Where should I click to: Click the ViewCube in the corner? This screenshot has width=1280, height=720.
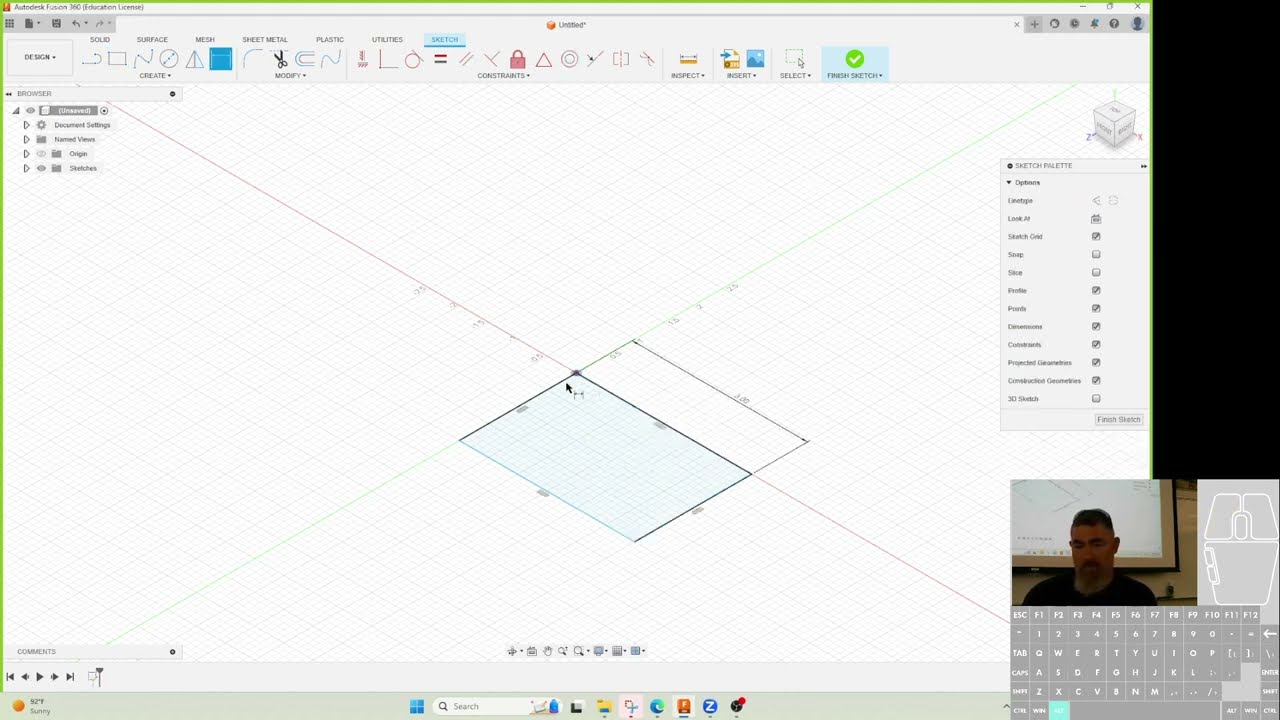click(1114, 125)
